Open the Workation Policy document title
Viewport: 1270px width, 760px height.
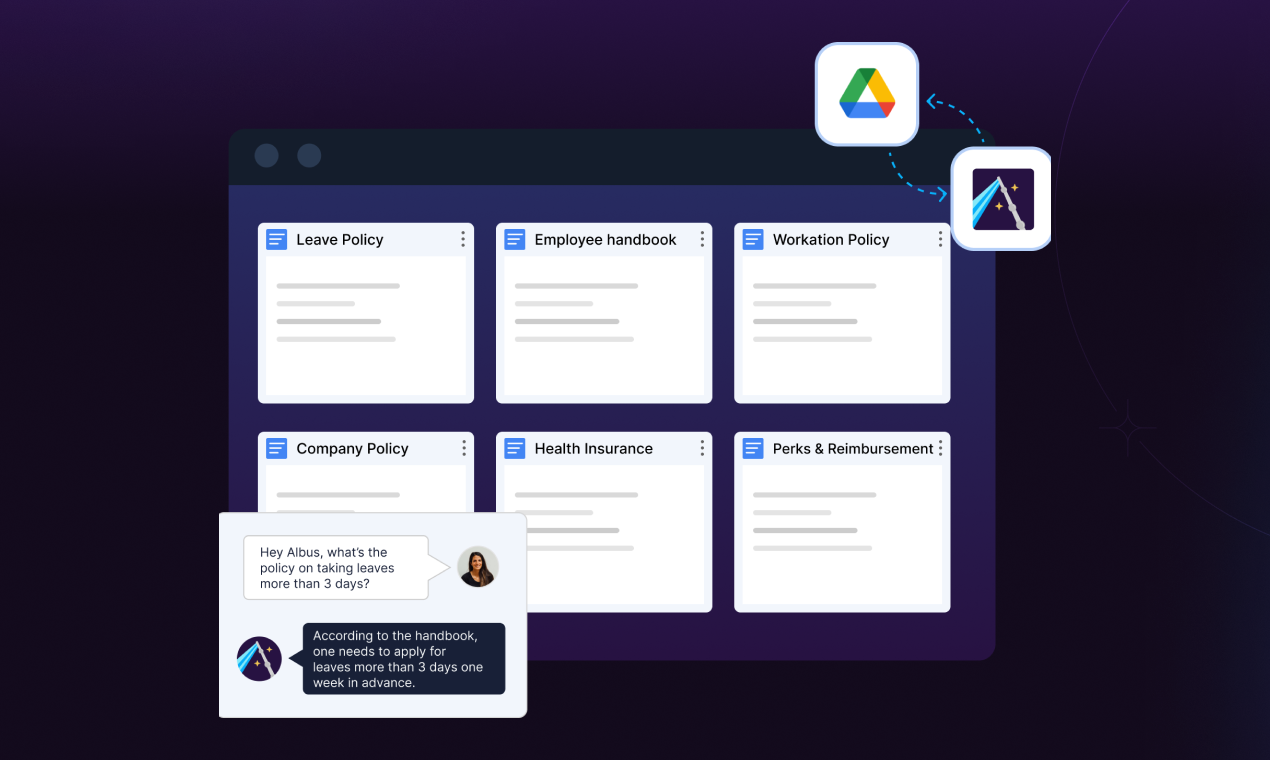(x=831, y=240)
